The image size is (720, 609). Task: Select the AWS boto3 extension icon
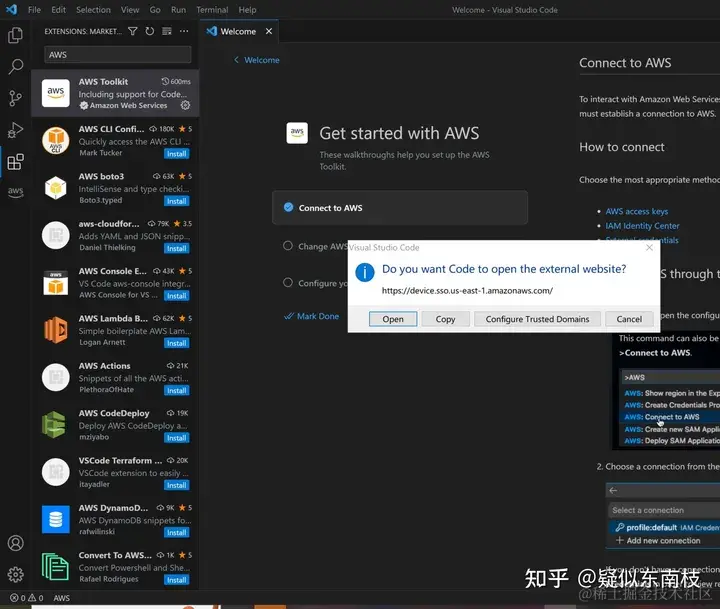[x=56, y=188]
